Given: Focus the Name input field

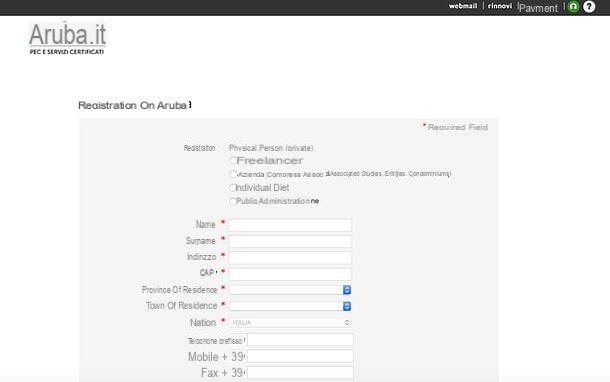Looking at the screenshot, I should click(290, 225).
